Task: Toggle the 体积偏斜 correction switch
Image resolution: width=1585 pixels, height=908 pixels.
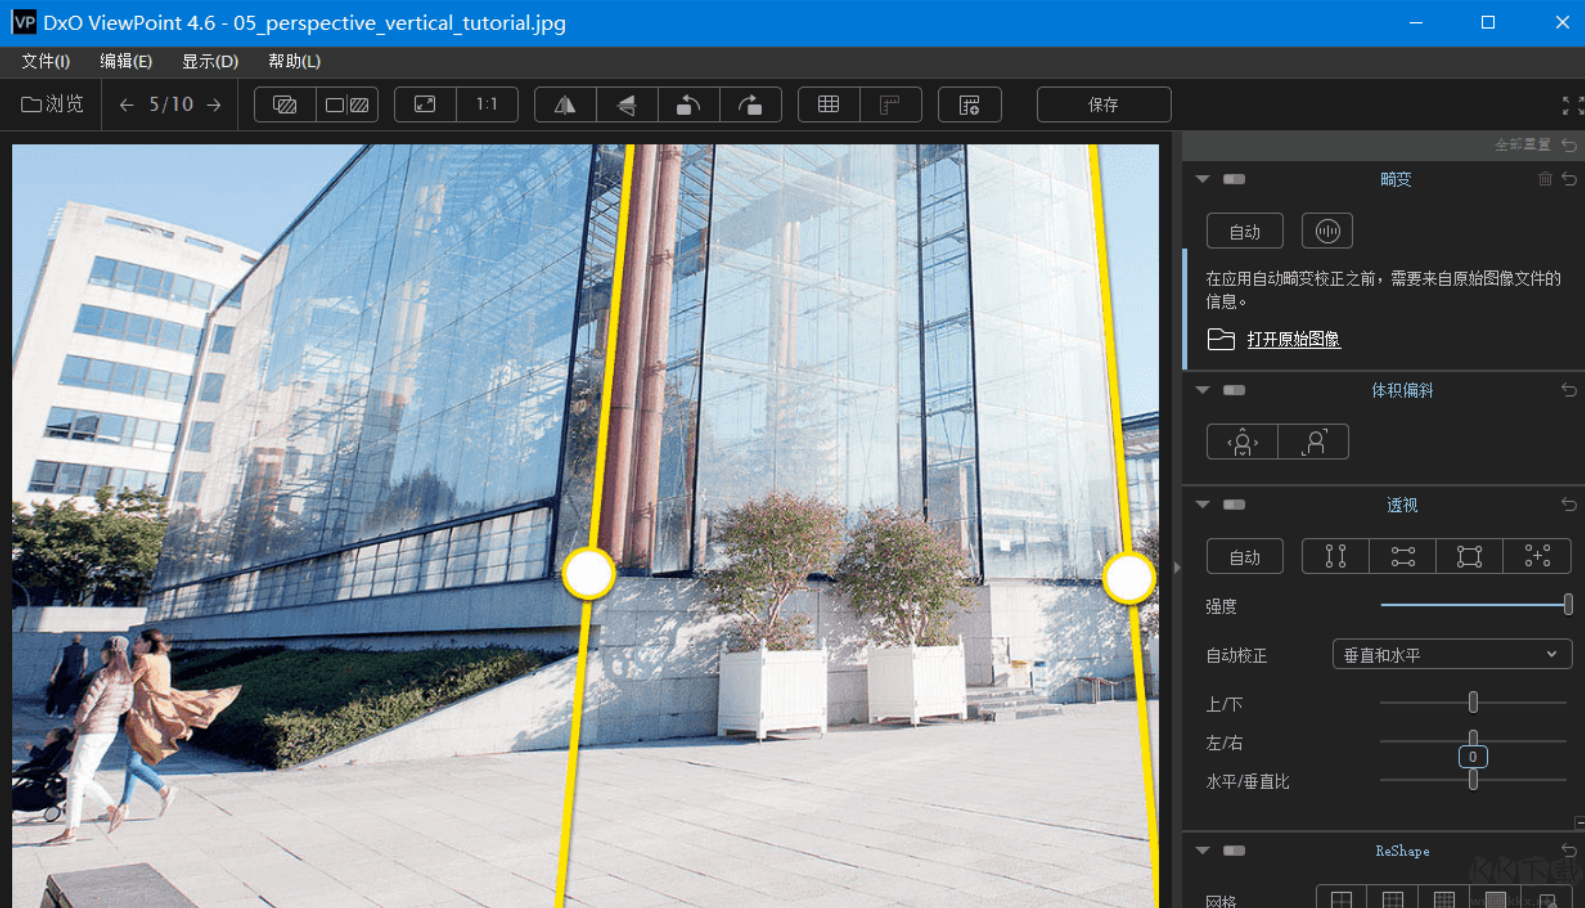Action: point(1234,390)
